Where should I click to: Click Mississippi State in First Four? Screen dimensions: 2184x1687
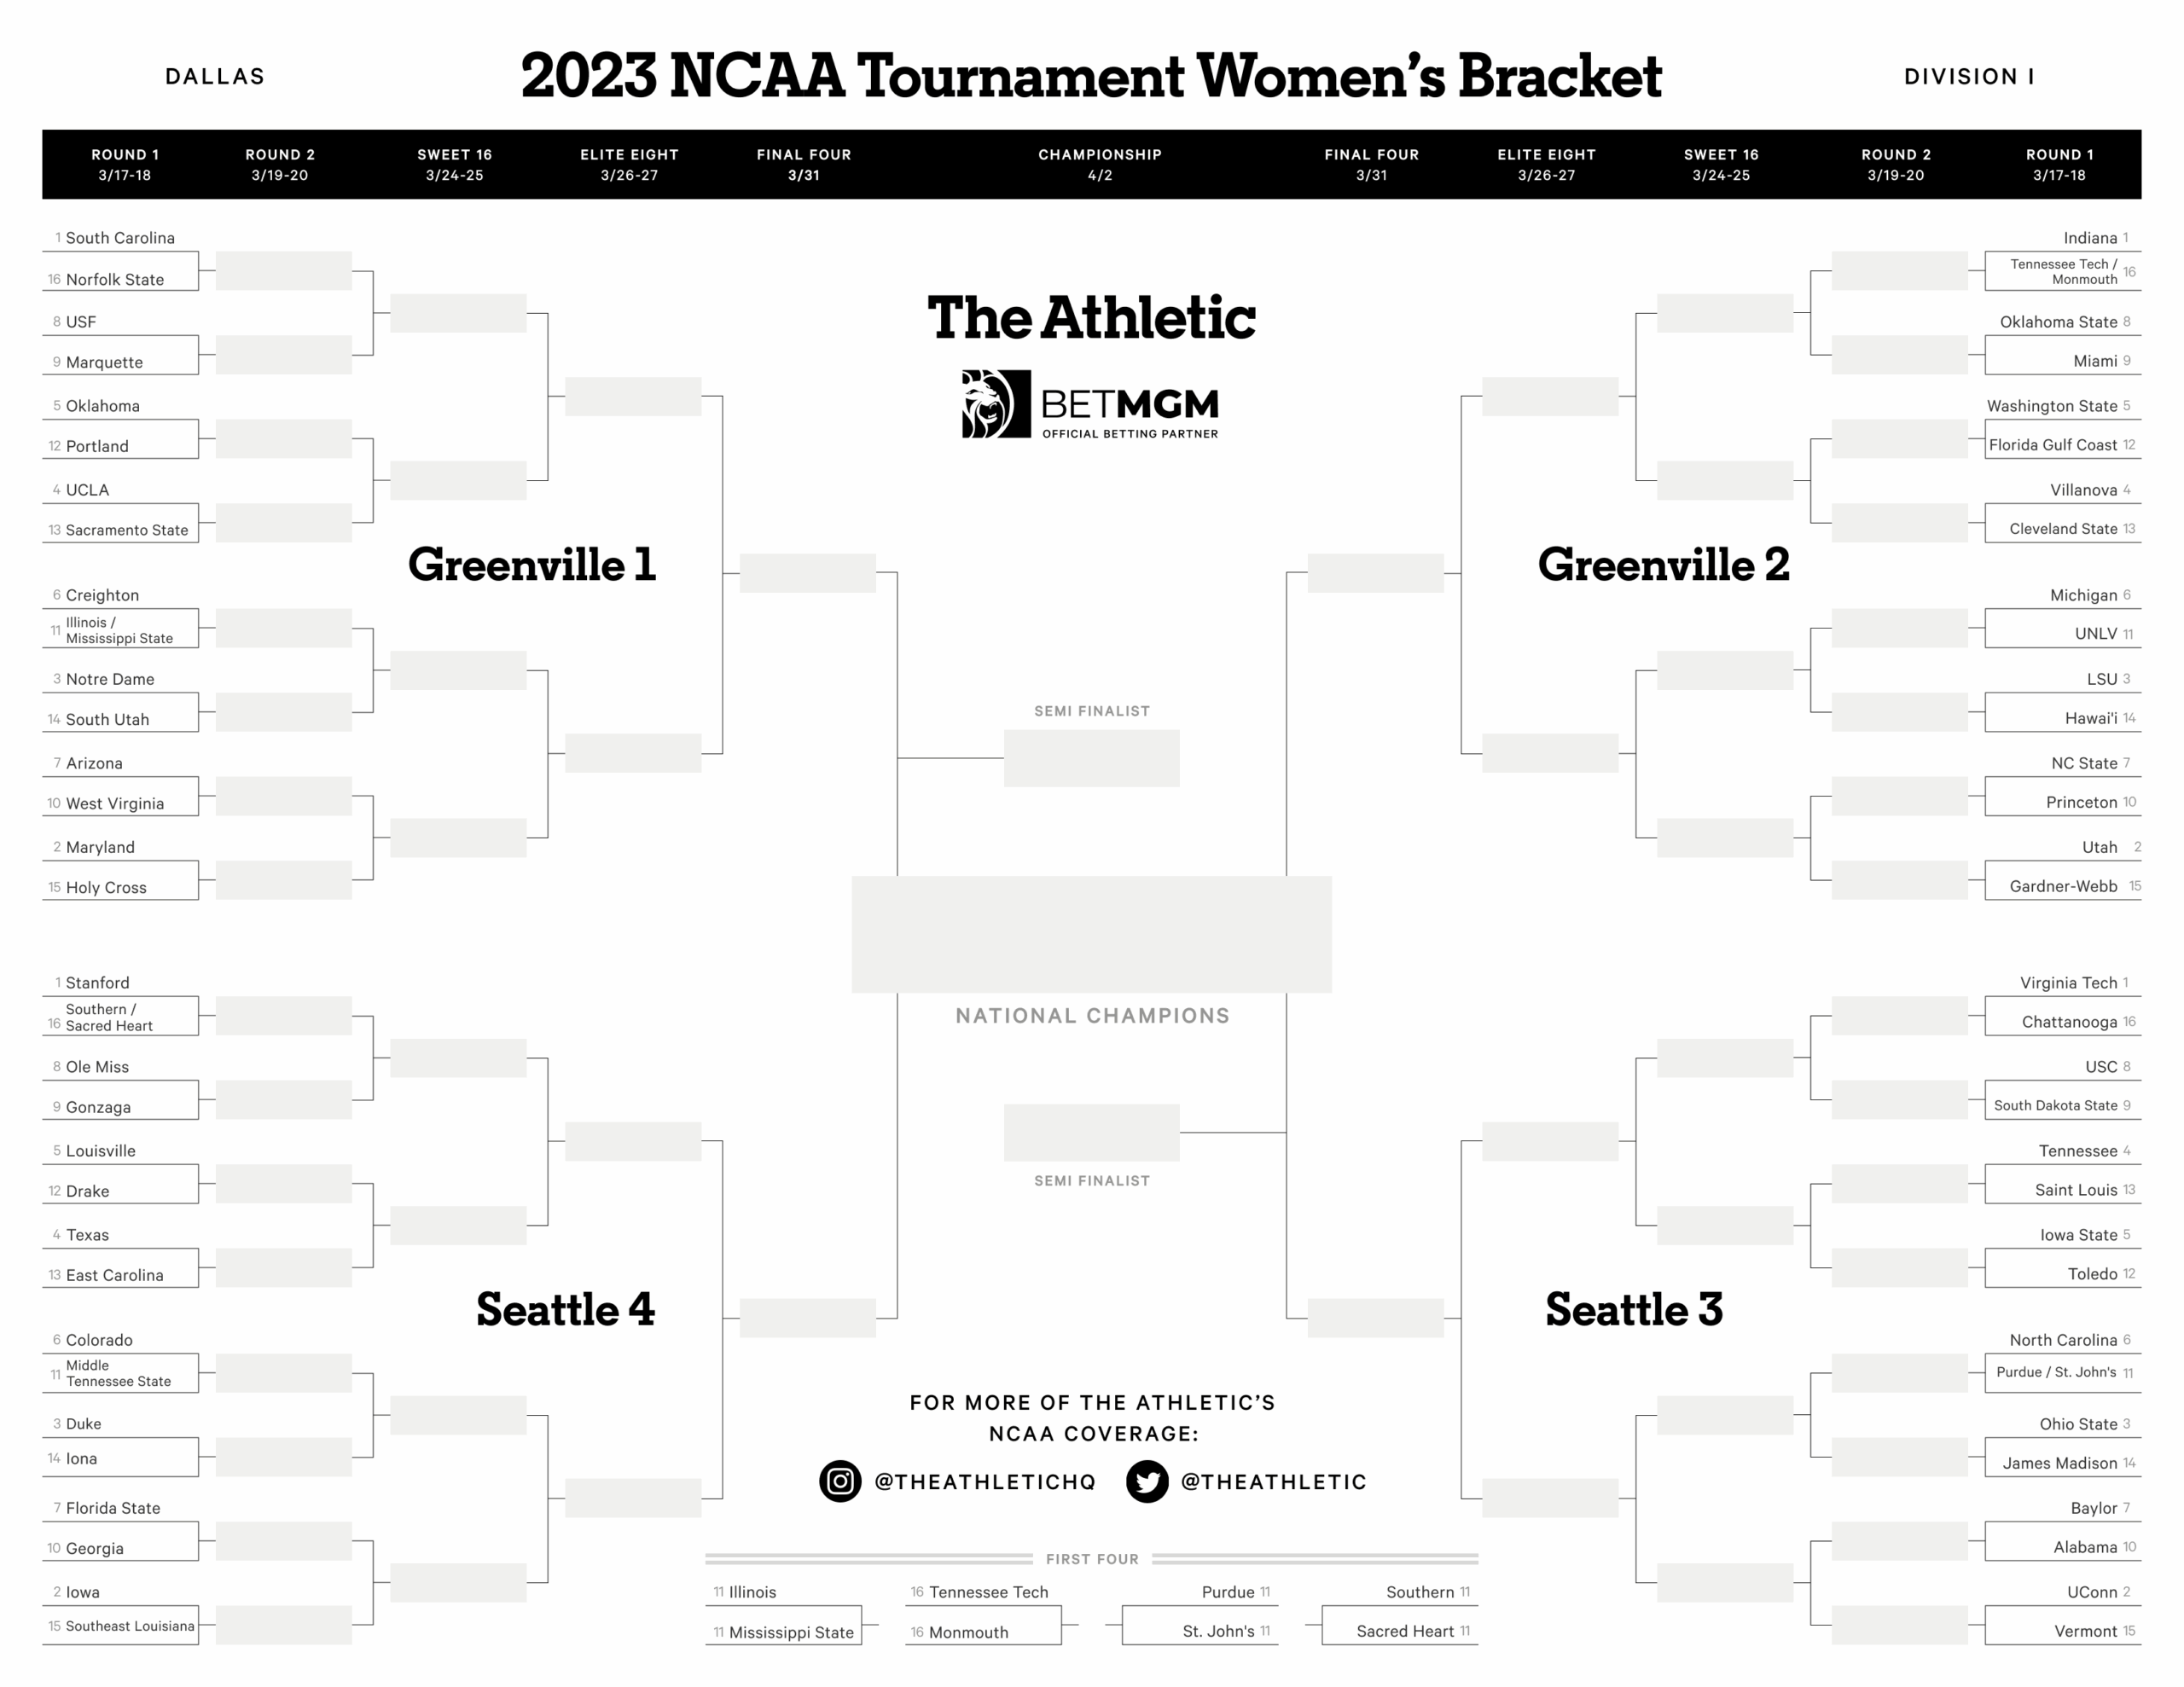tap(790, 1632)
